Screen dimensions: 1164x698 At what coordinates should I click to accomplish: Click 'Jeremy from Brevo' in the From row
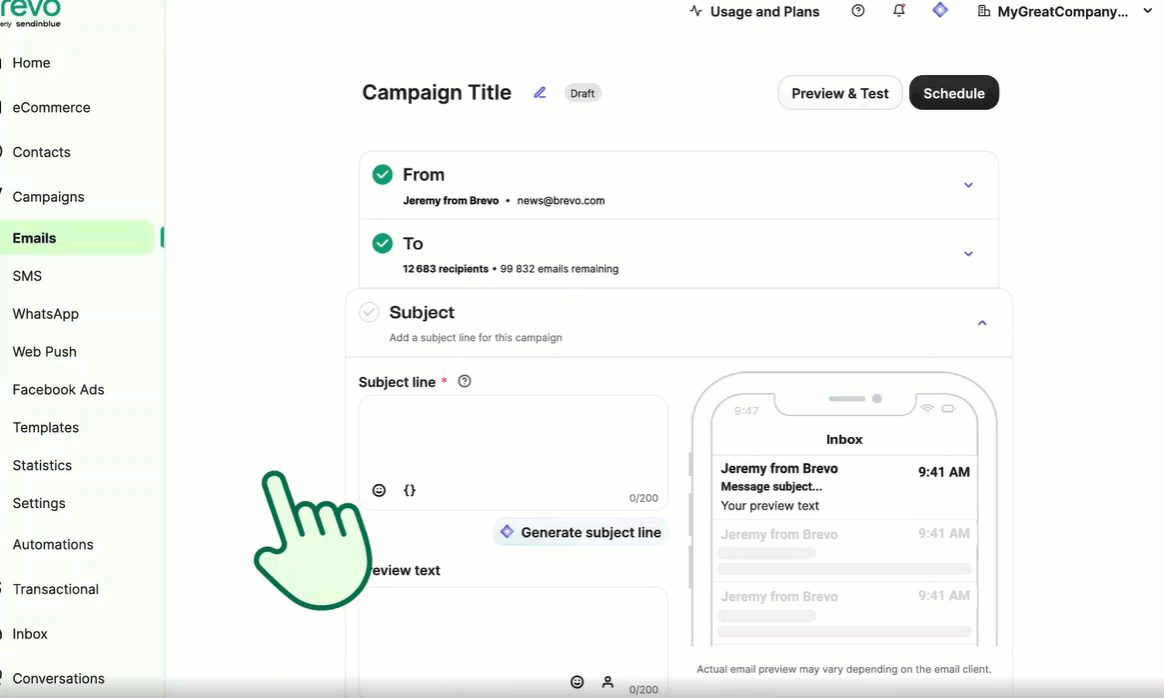click(451, 200)
